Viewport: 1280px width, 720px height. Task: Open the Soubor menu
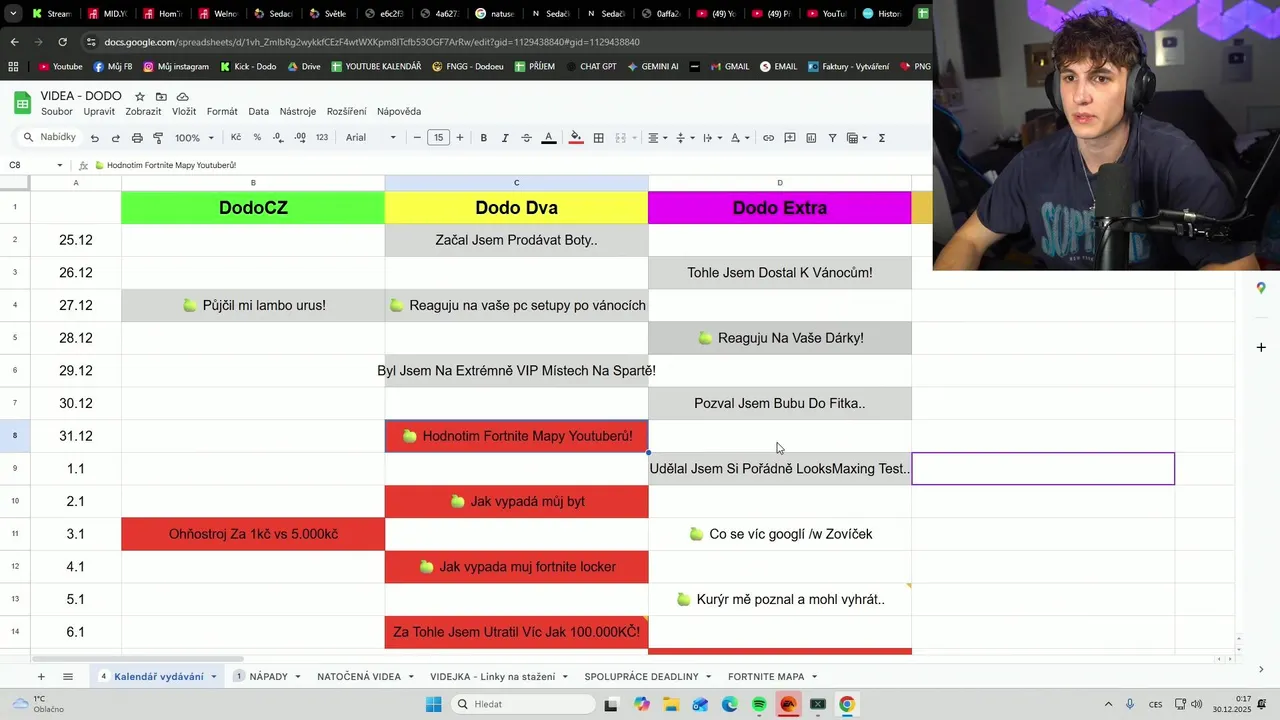pyautogui.click(x=57, y=112)
